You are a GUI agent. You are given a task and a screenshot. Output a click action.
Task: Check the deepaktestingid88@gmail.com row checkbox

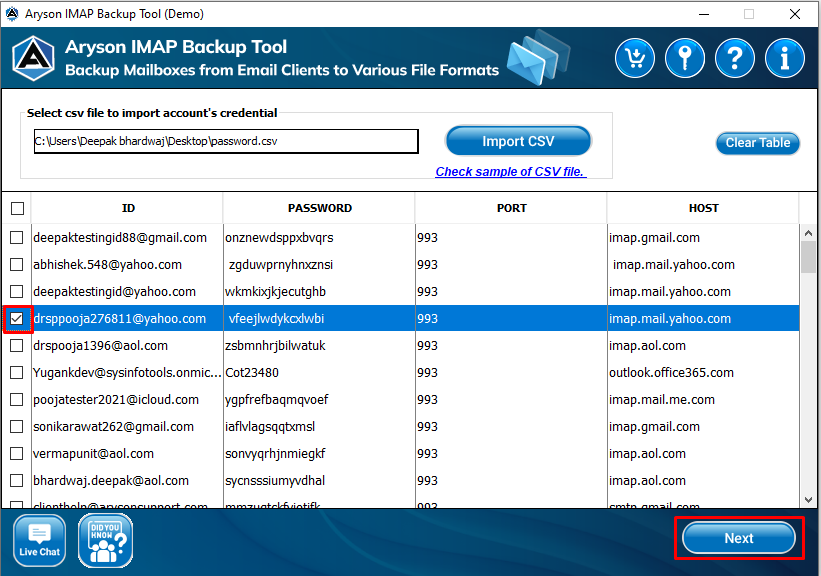click(17, 238)
